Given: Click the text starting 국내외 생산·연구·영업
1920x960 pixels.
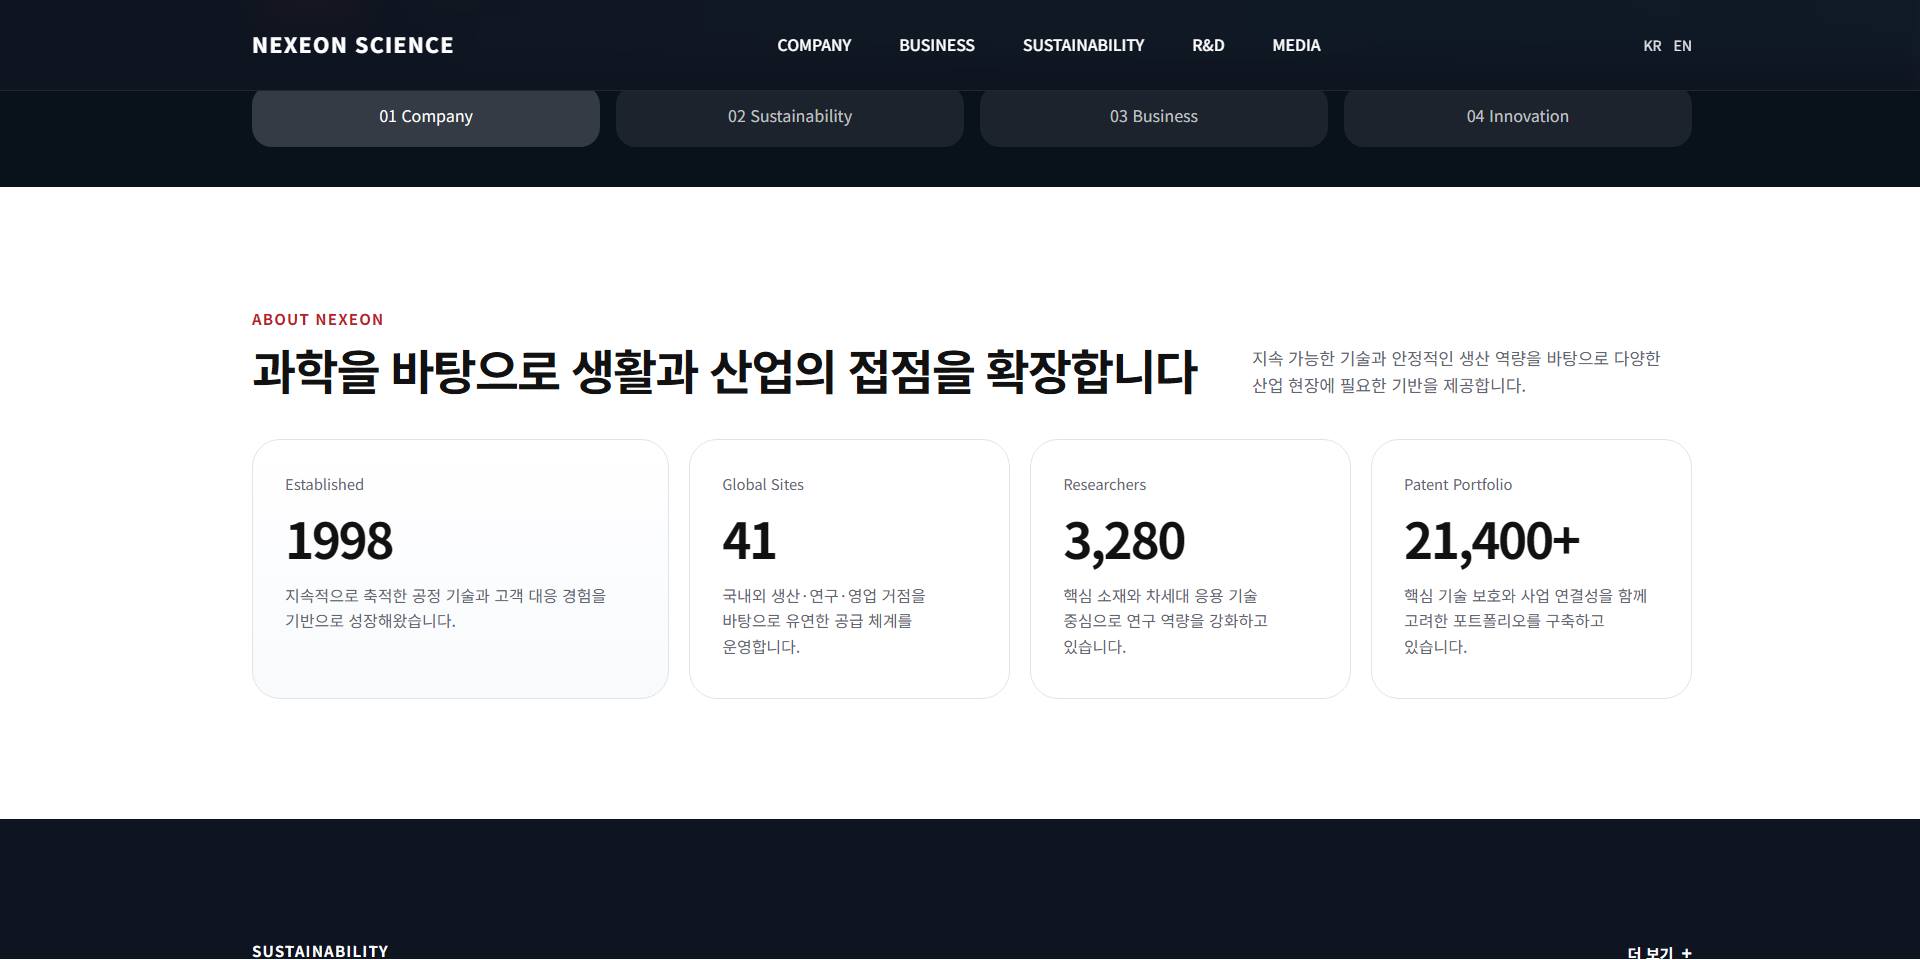Looking at the screenshot, I should click(824, 621).
